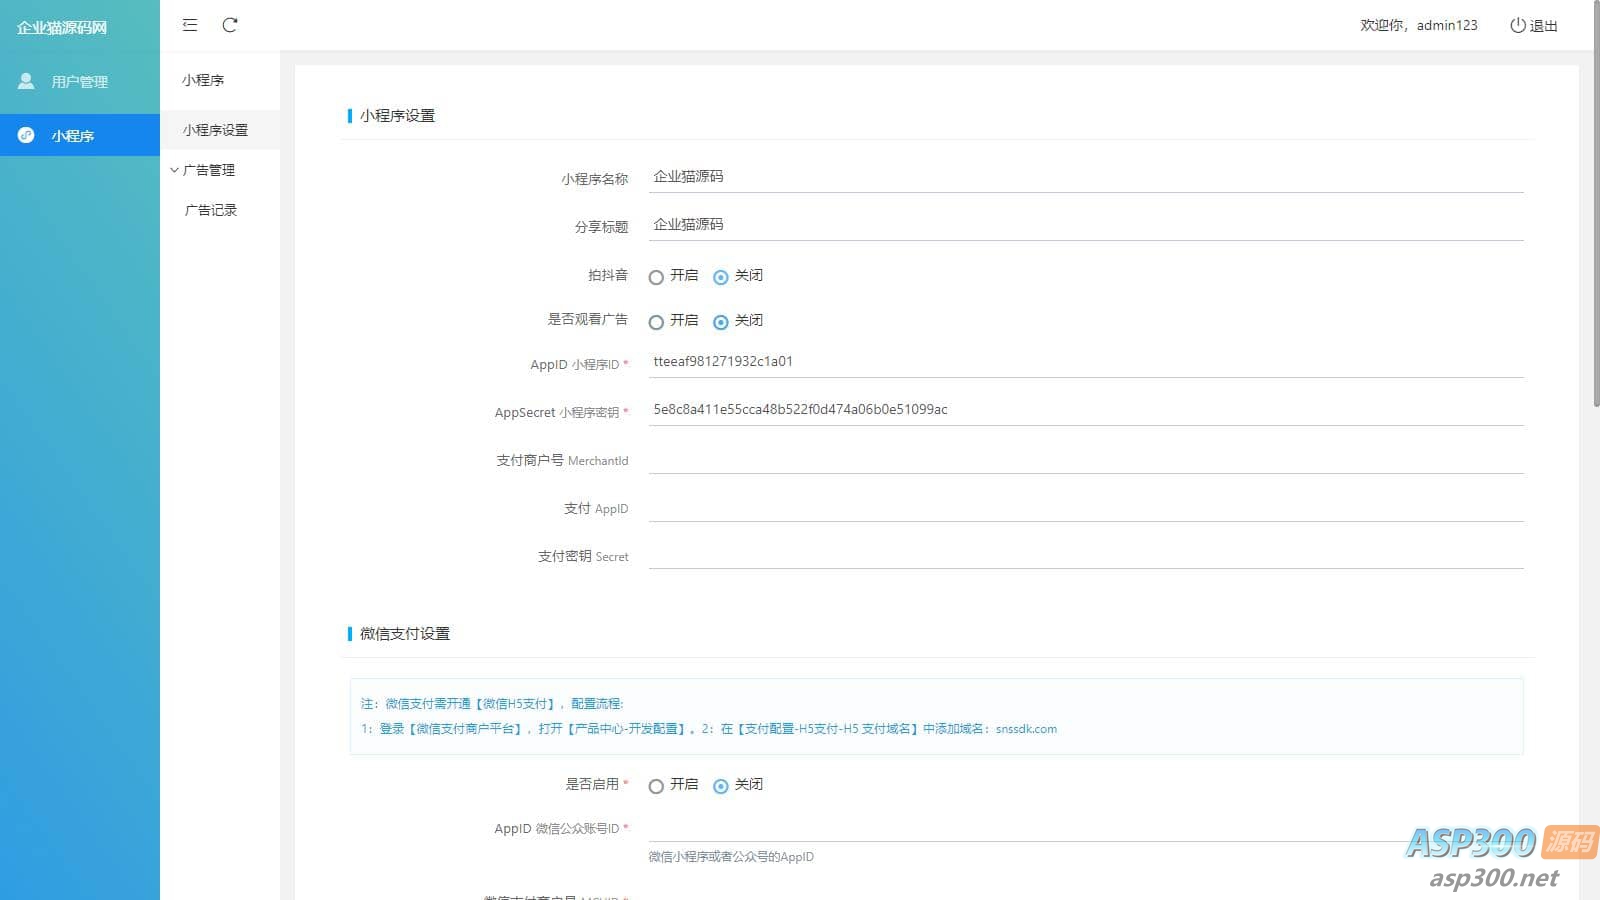The width and height of the screenshot is (1600, 900).
Task: Click the 企业猫源码网 site title
Action: click(62, 27)
